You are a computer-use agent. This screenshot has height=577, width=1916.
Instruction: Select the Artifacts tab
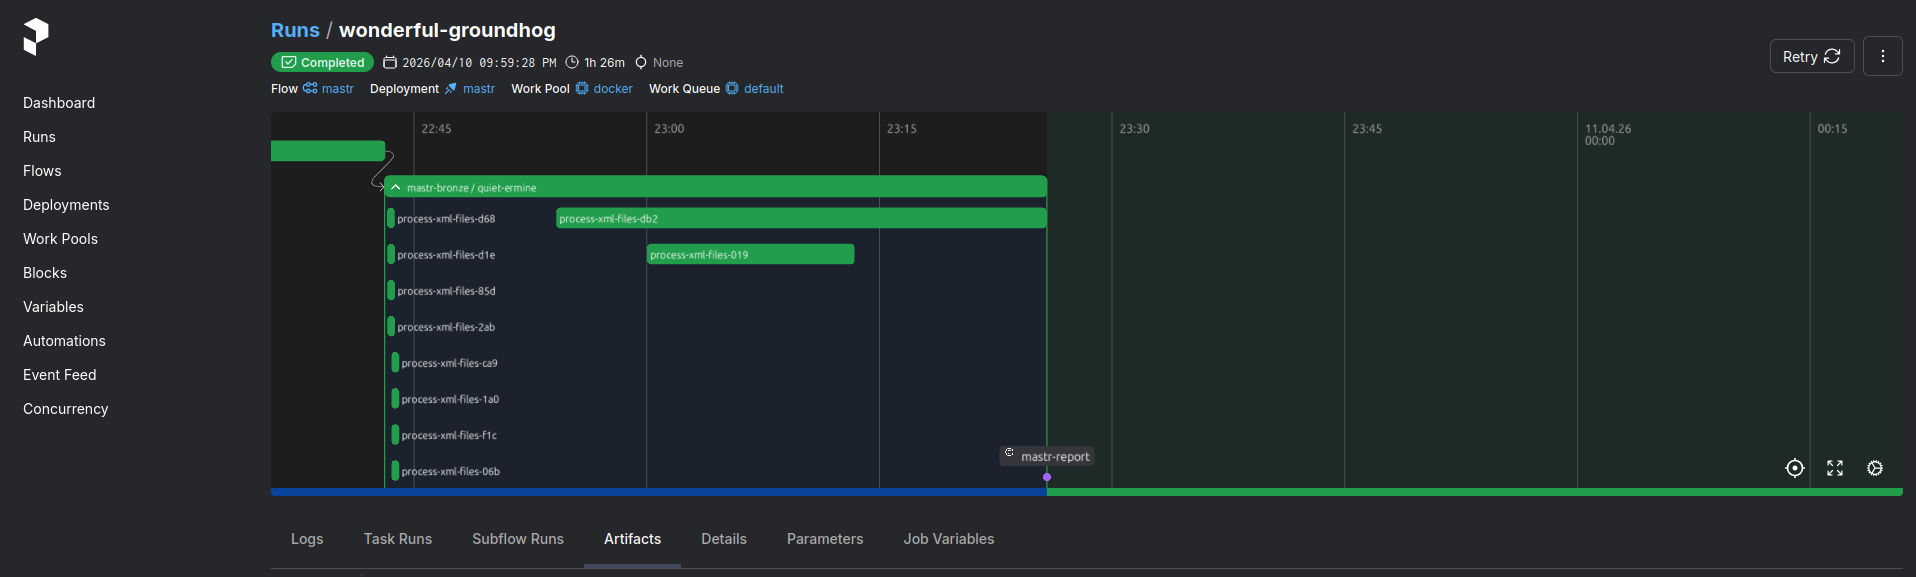pos(632,539)
